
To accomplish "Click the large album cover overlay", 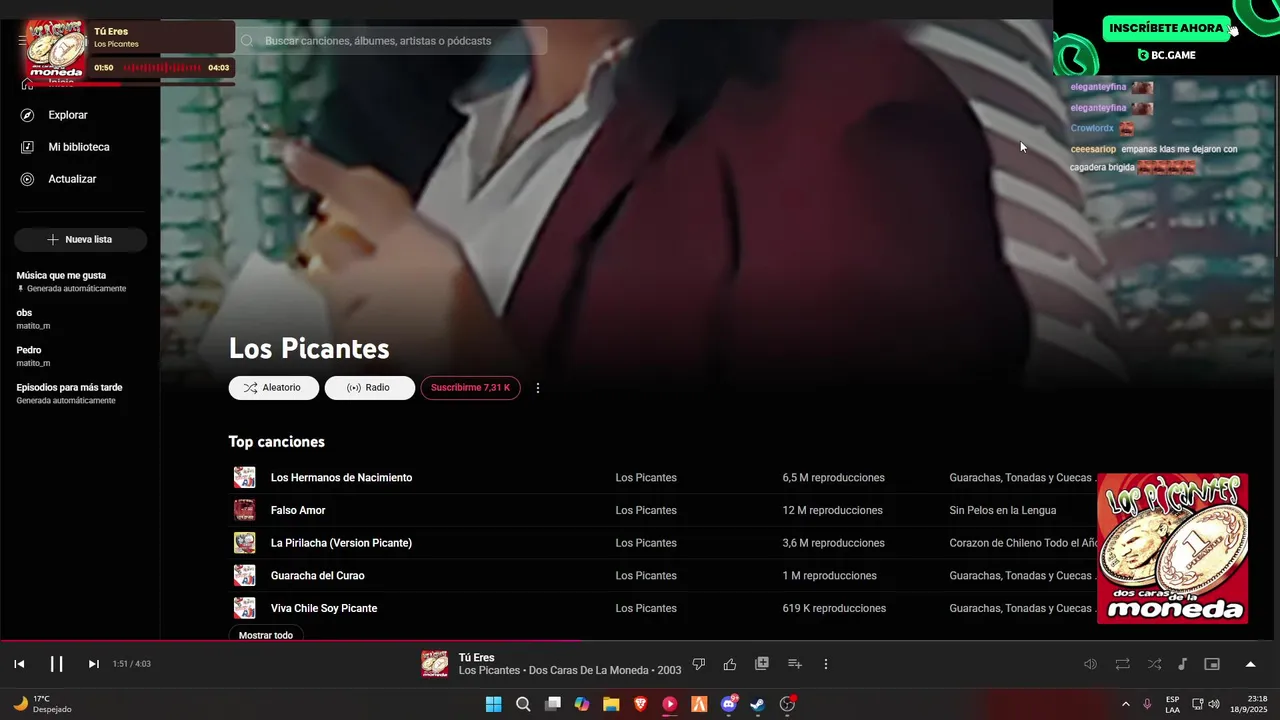I will (x=1172, y=548).
